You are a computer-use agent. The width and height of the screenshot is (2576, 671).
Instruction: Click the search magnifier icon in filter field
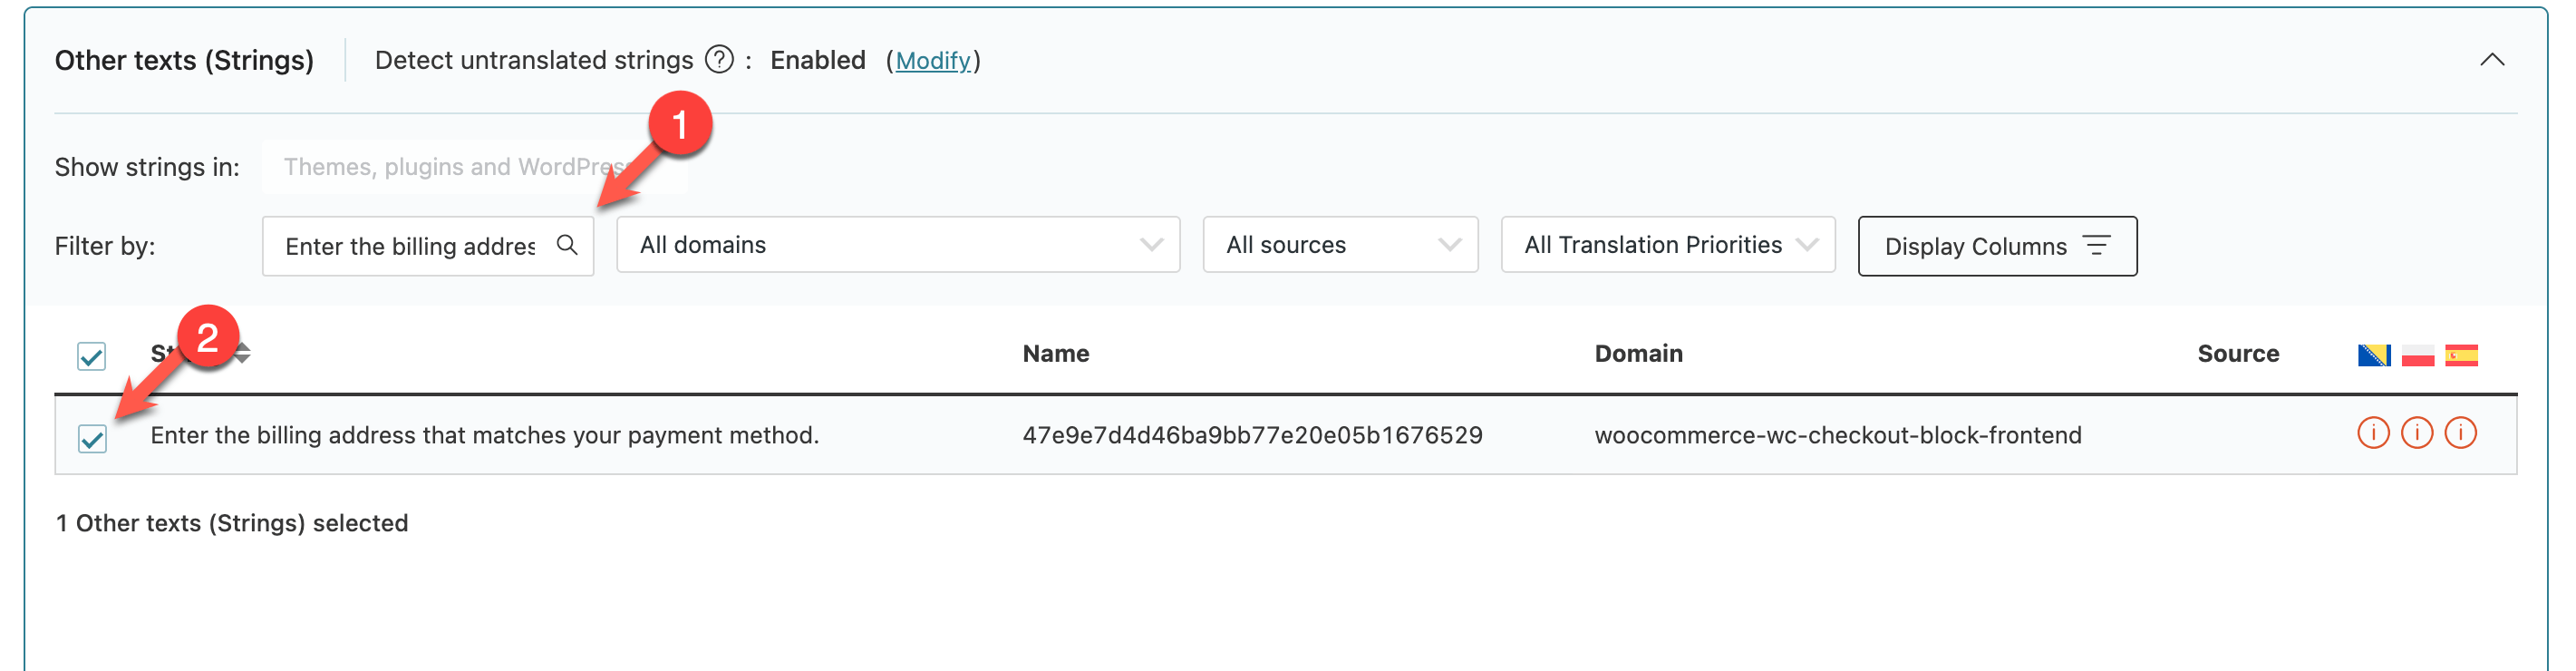point(567,245)
